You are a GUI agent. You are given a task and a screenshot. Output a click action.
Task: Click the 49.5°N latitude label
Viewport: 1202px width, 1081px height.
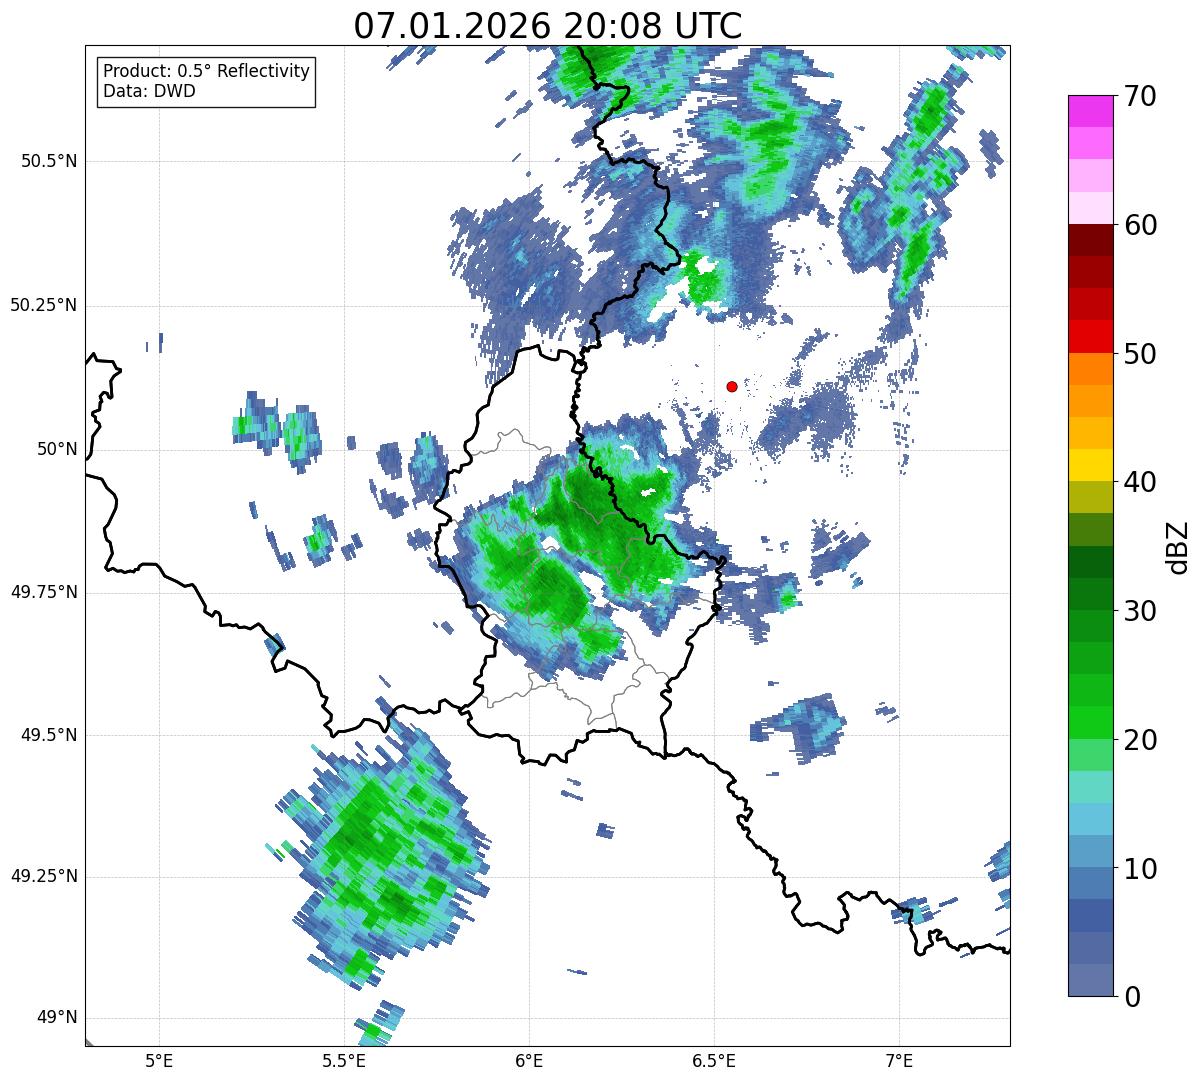click(x=49, y=735)
